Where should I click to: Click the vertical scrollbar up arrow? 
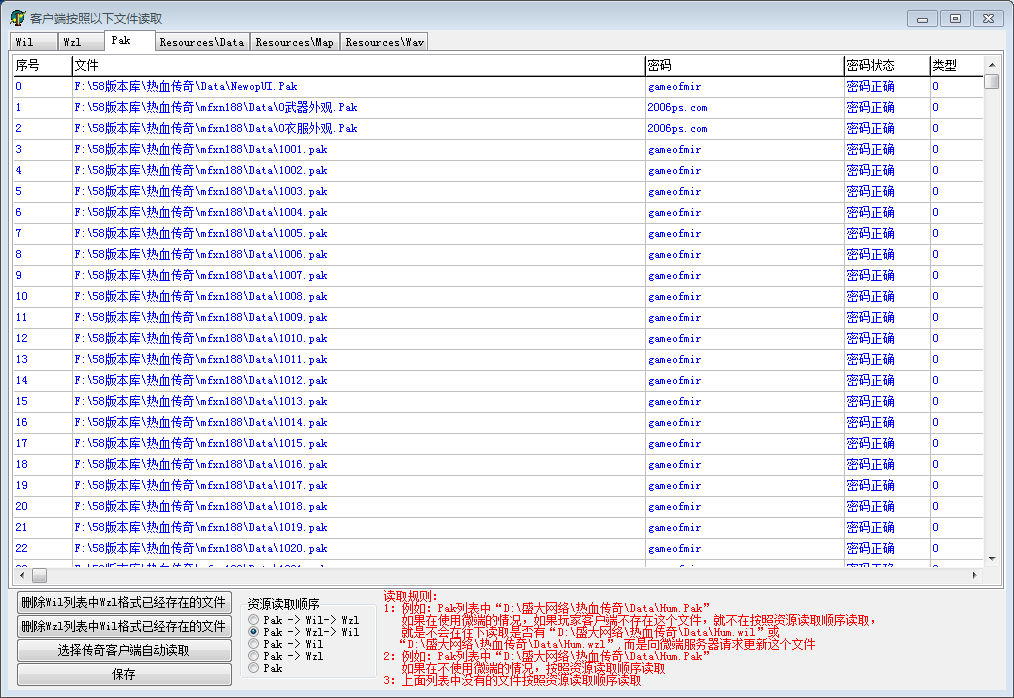(x=991, y=64)
